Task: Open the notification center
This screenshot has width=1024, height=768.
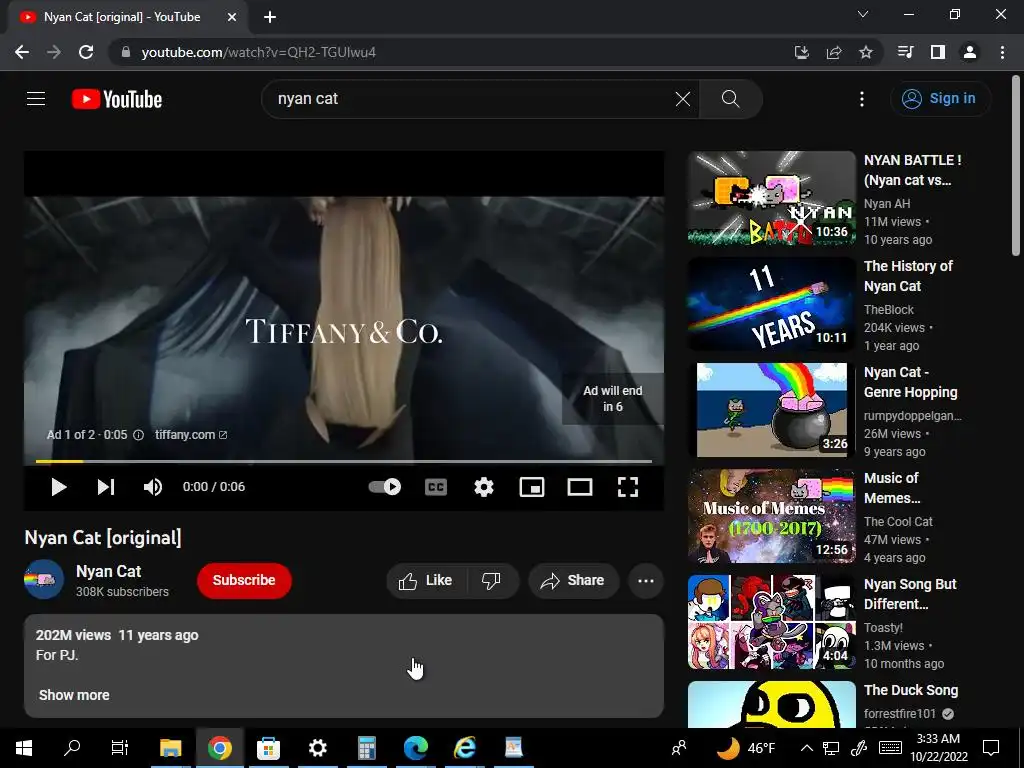Action: tap(991, 748)
